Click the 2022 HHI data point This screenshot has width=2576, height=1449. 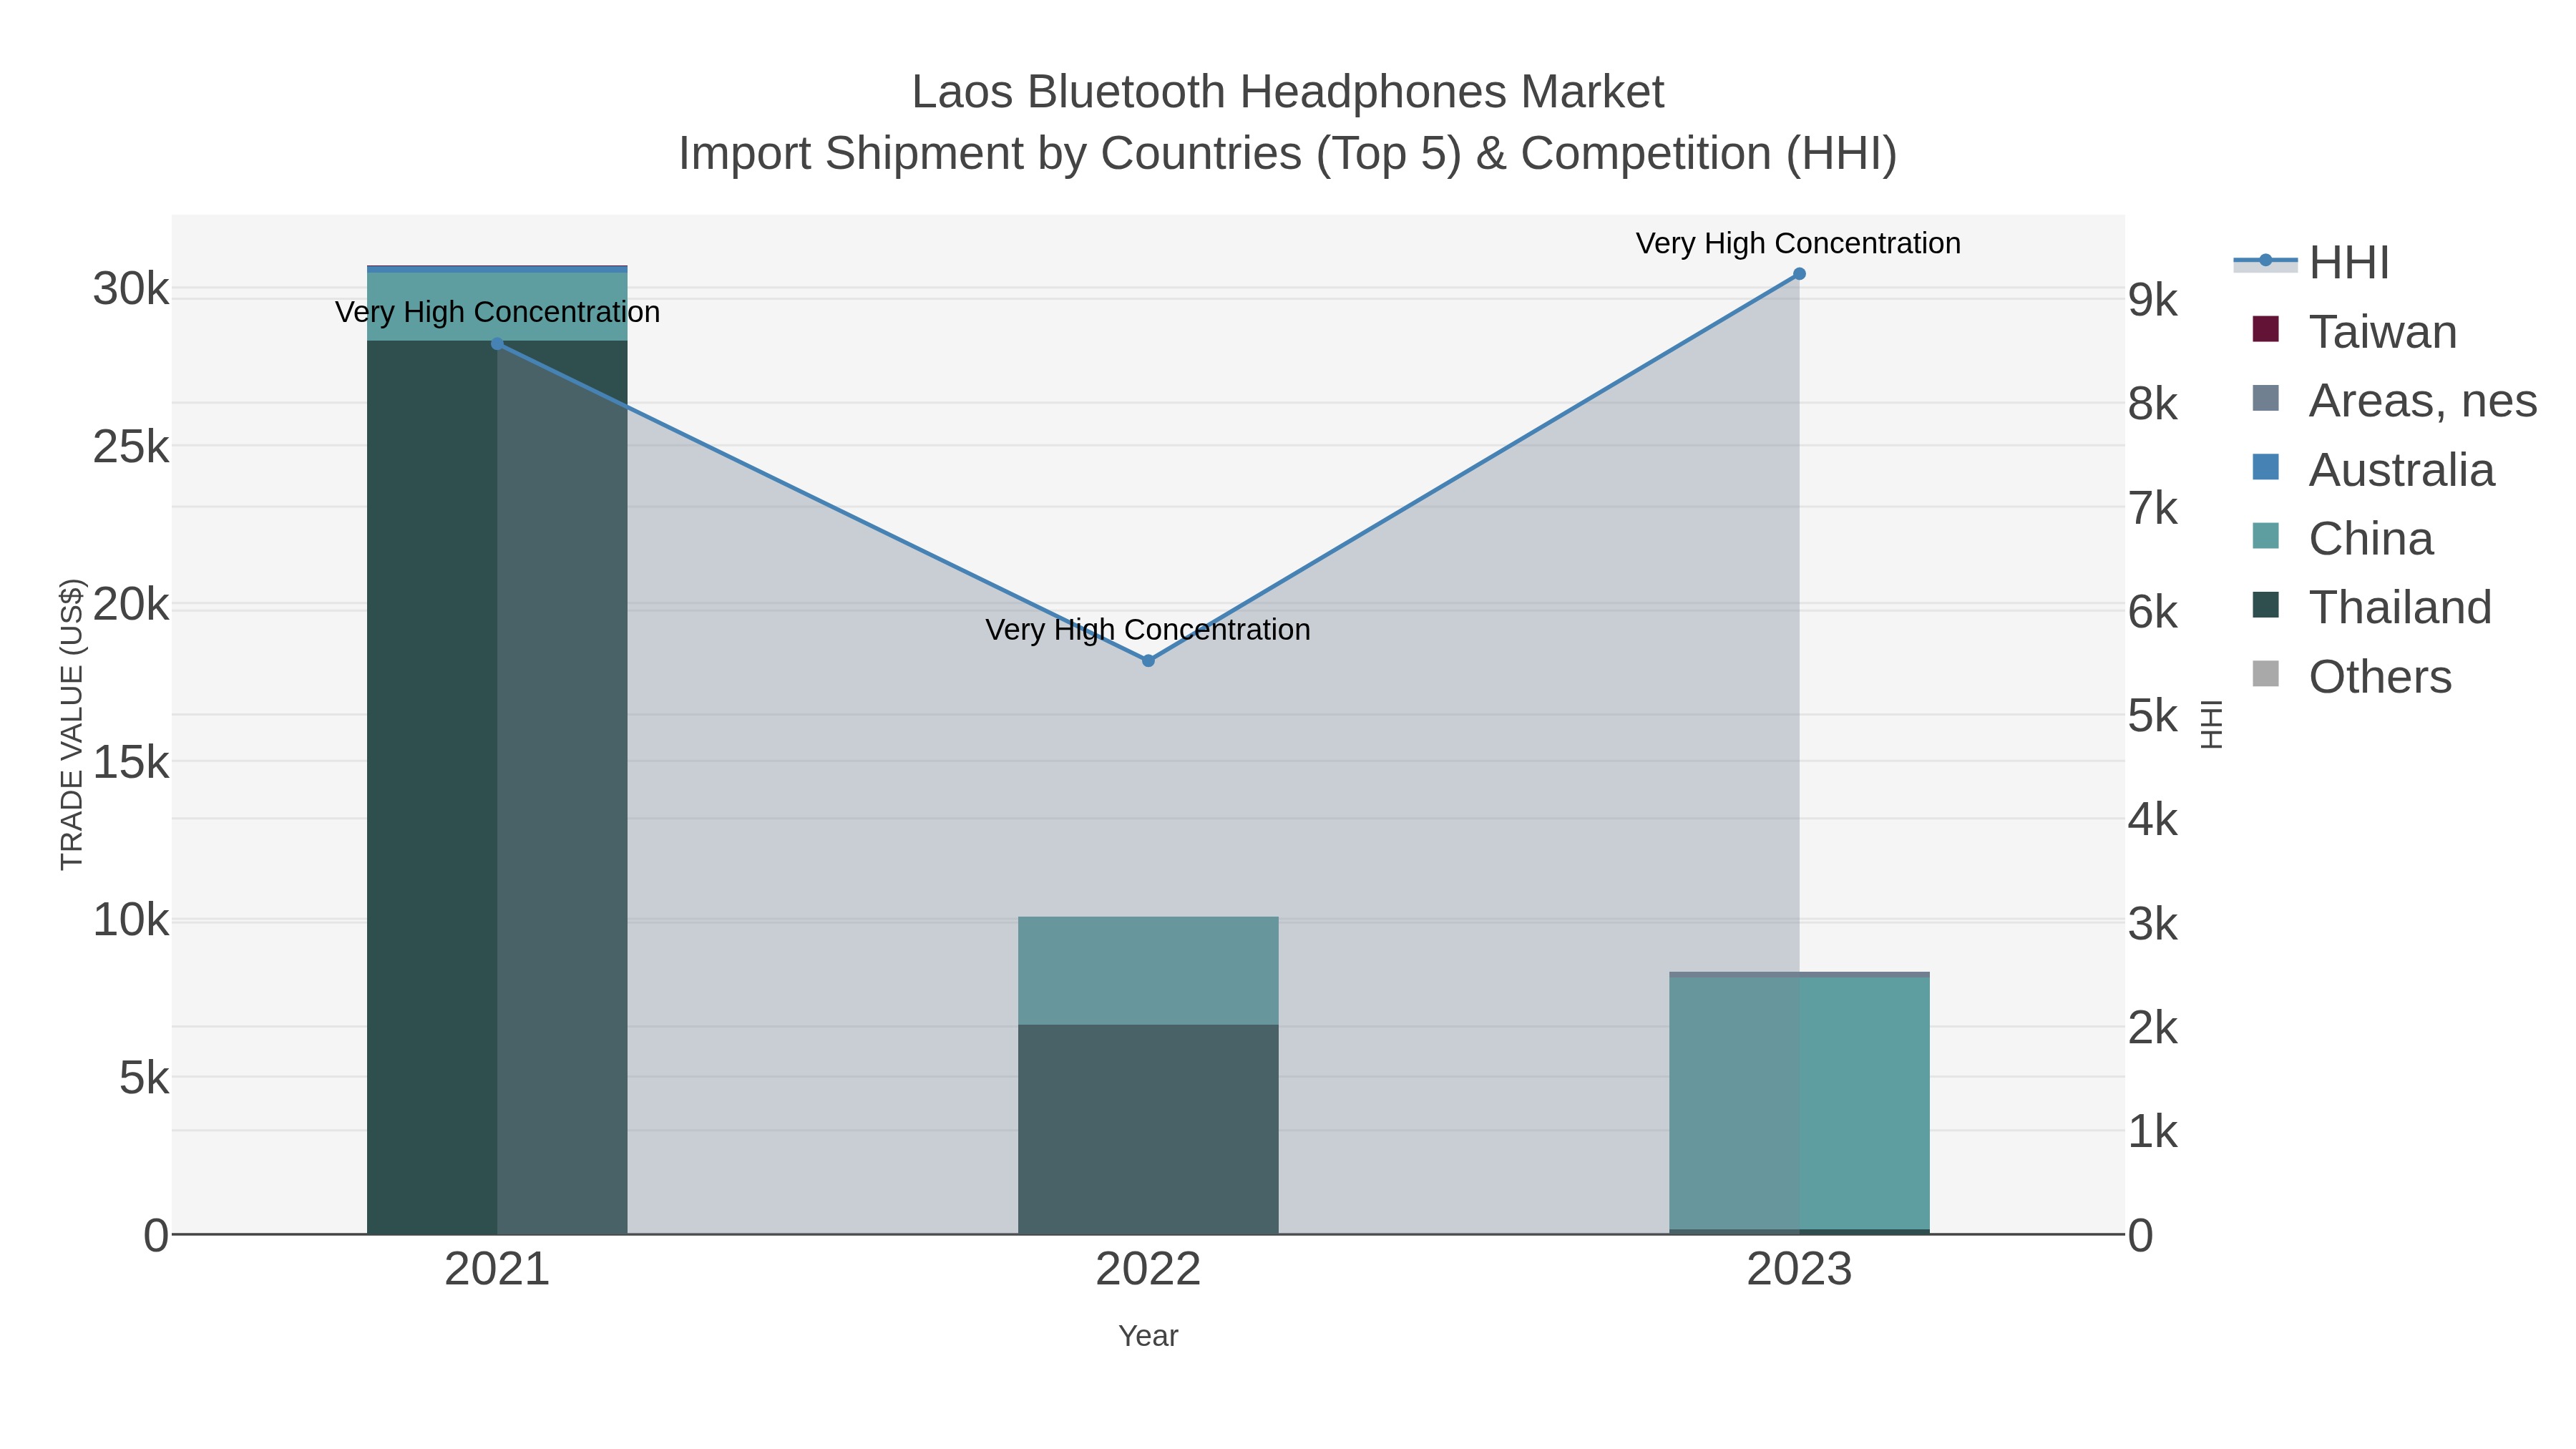click(x=1148, y=661)
